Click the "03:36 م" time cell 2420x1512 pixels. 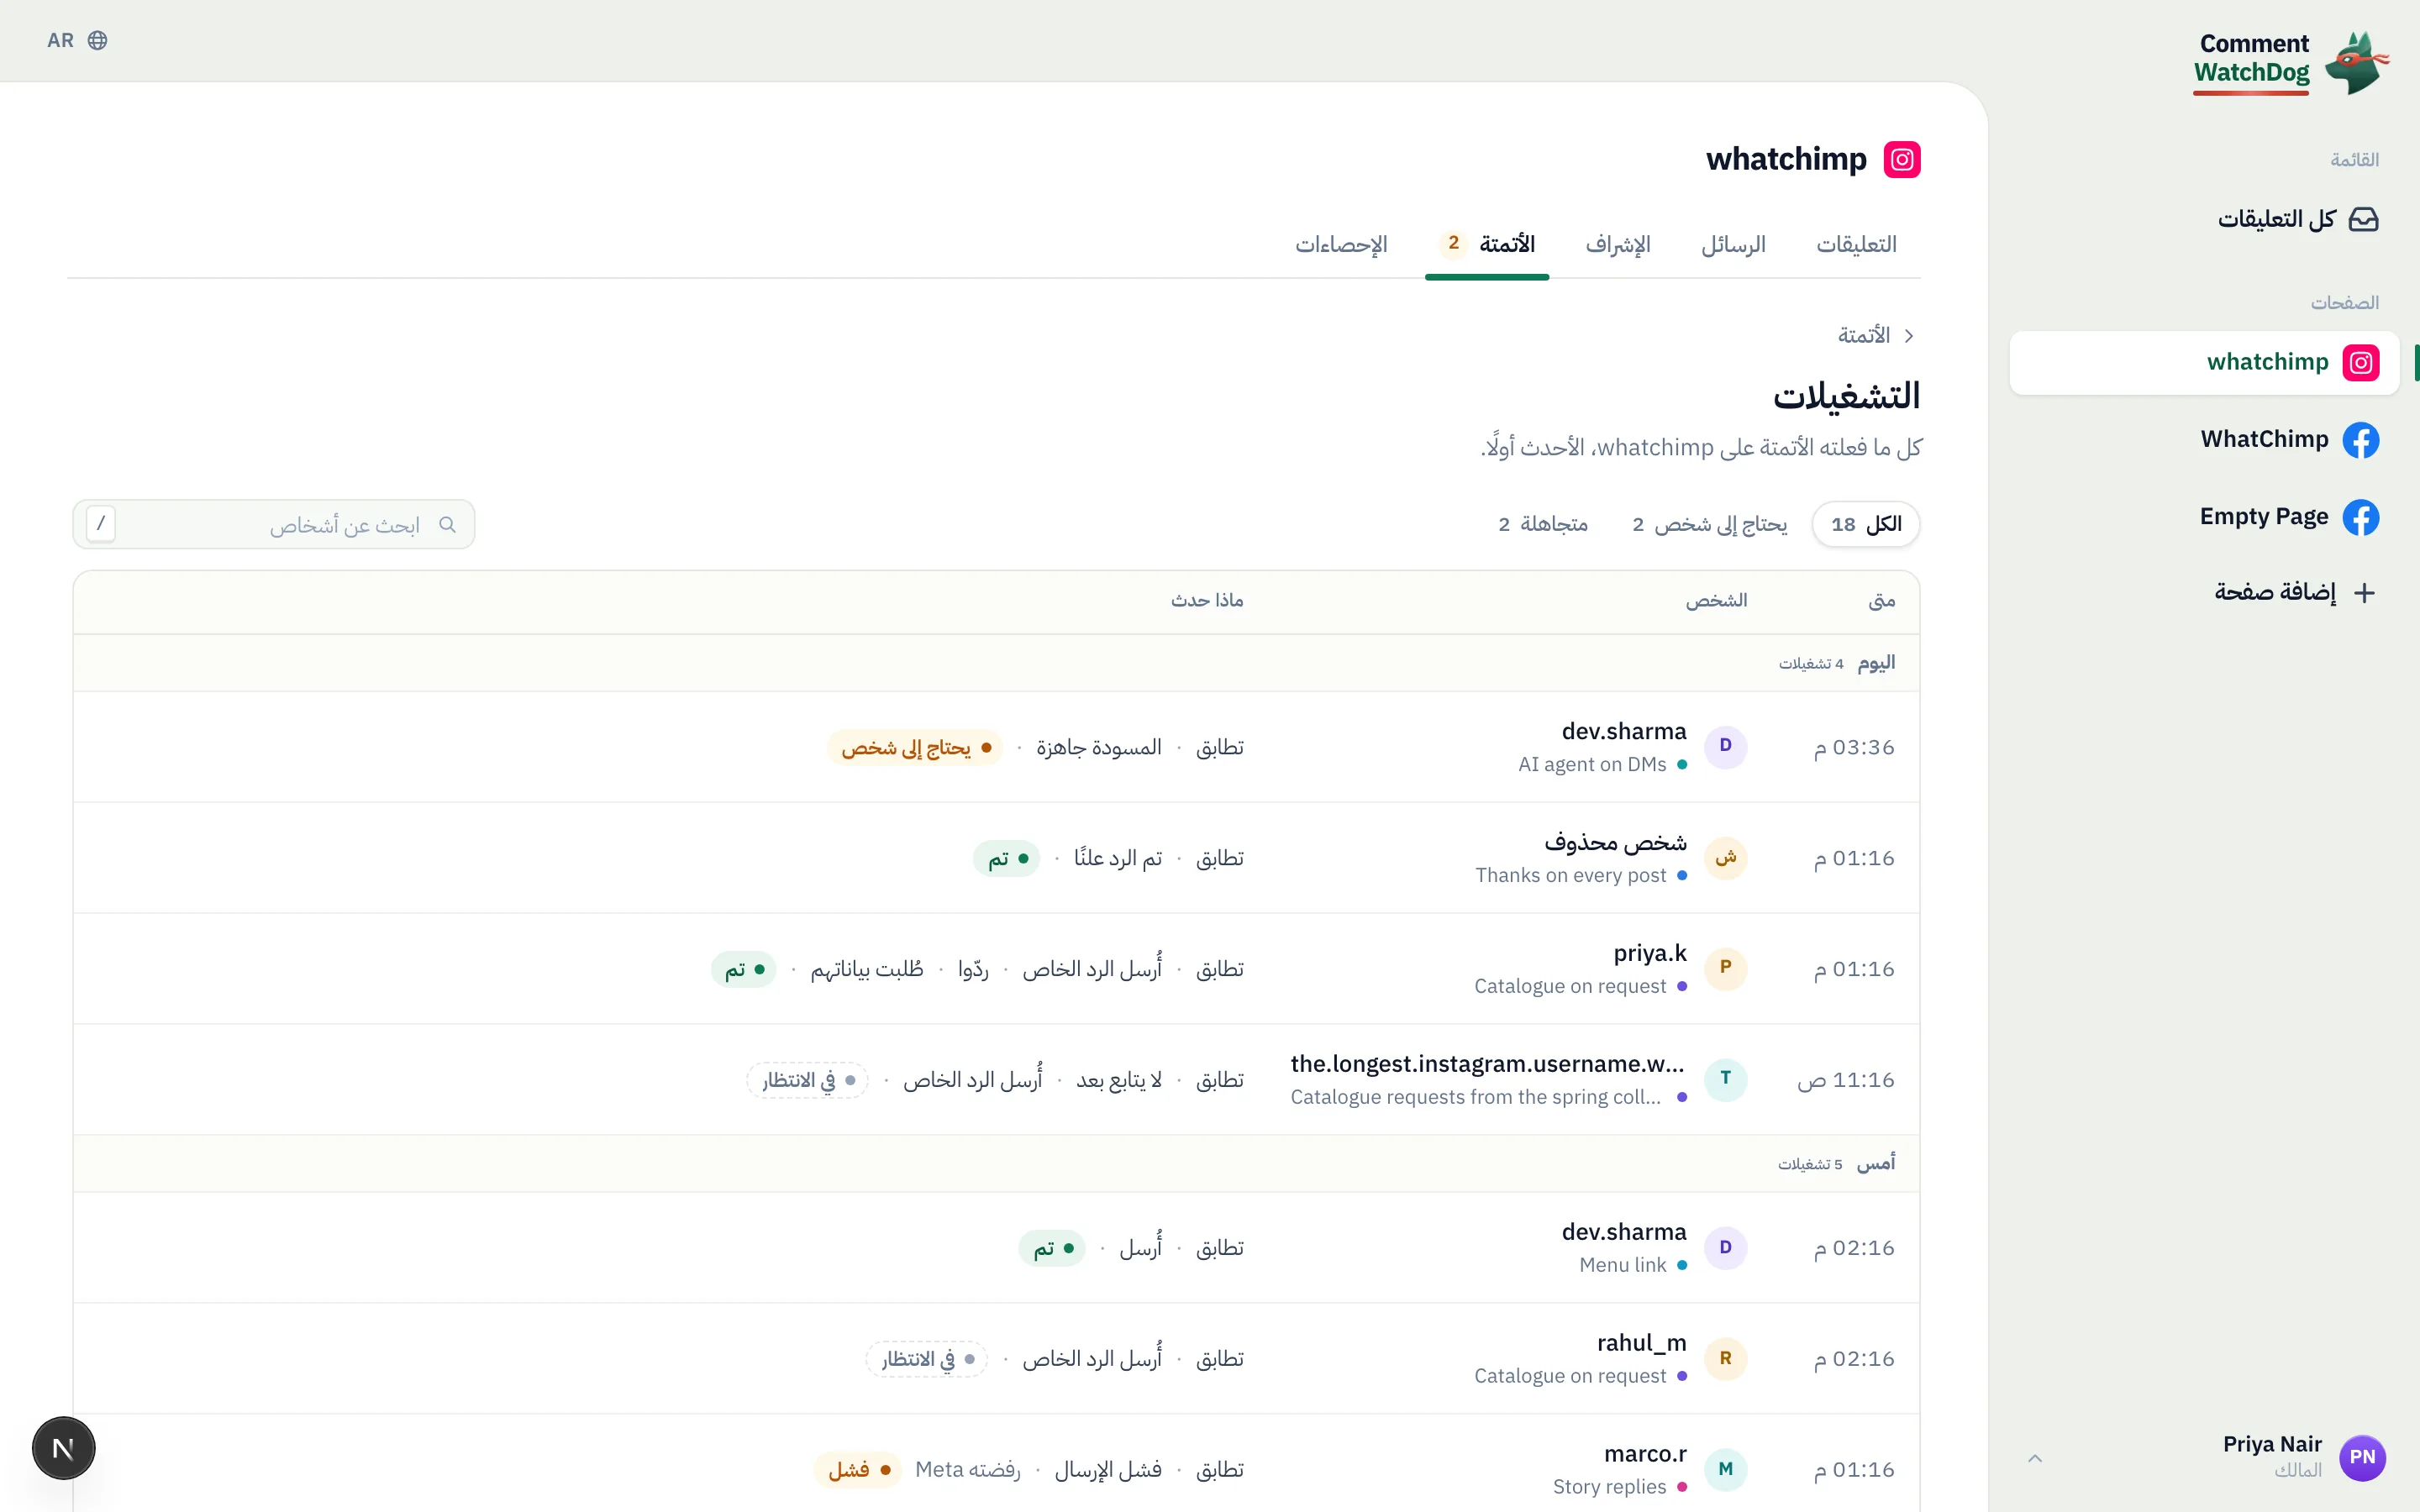point(1854,747)
